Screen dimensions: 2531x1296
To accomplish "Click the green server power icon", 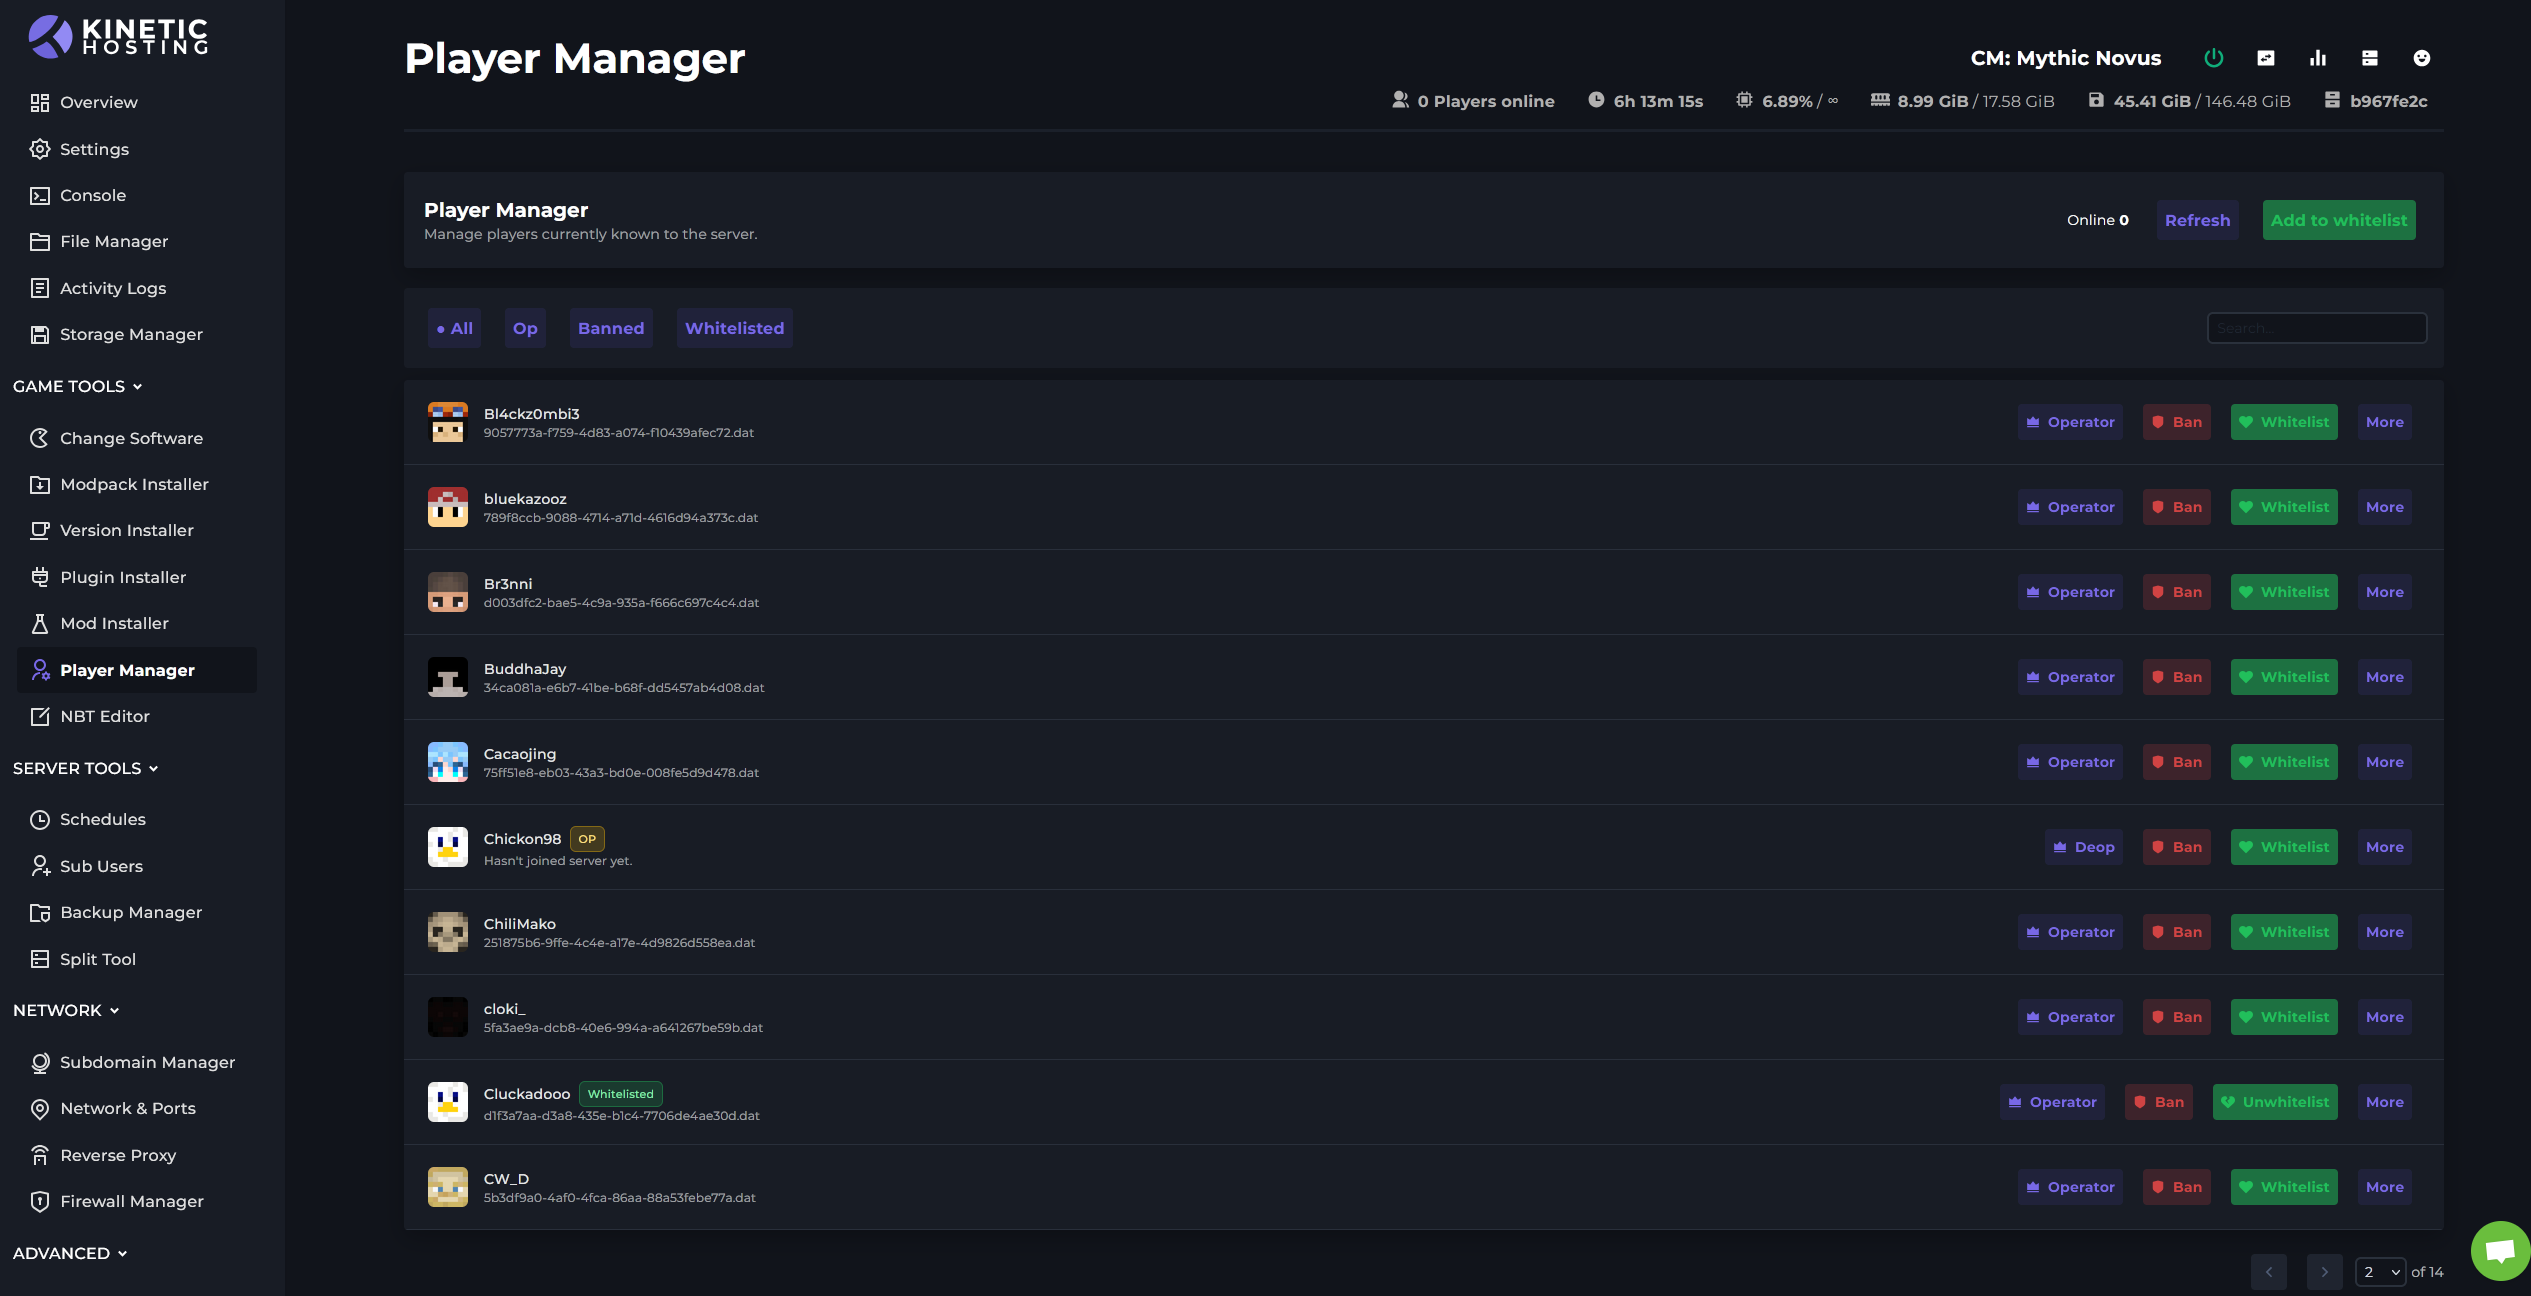I will coord(2214,58).
